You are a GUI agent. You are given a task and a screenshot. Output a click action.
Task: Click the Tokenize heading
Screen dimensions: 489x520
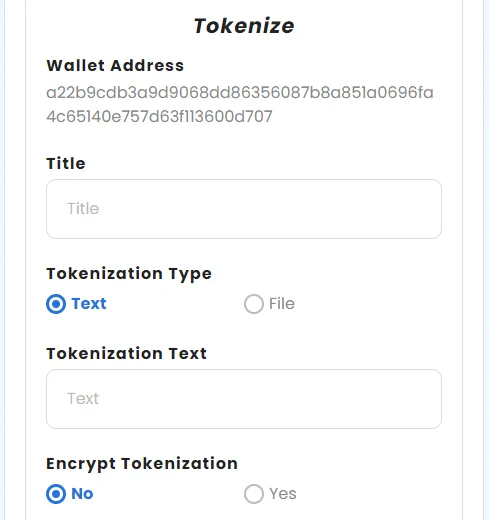(x=244, y=26)
